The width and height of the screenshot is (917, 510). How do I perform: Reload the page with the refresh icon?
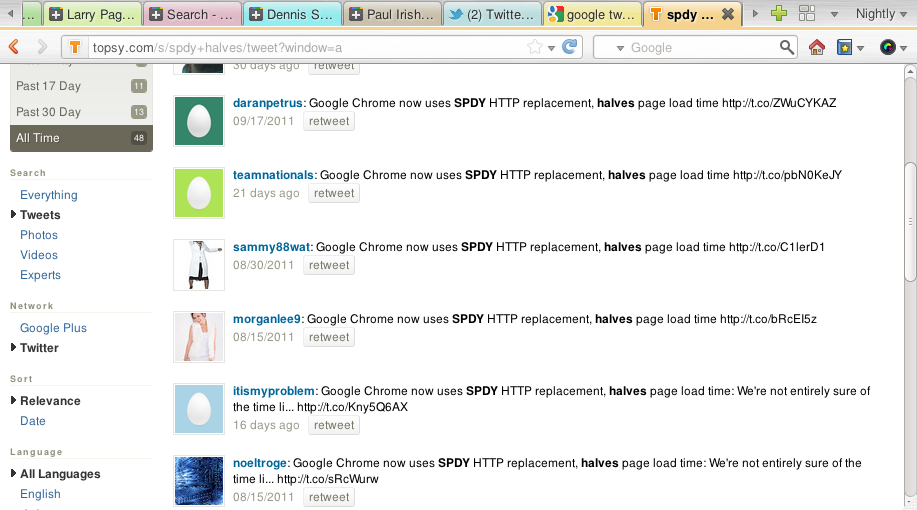570,47
